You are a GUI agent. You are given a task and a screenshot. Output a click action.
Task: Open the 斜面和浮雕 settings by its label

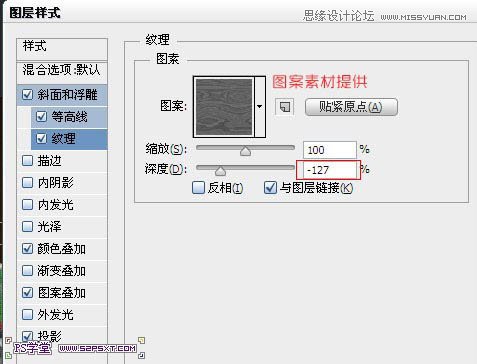coord(67,95)
